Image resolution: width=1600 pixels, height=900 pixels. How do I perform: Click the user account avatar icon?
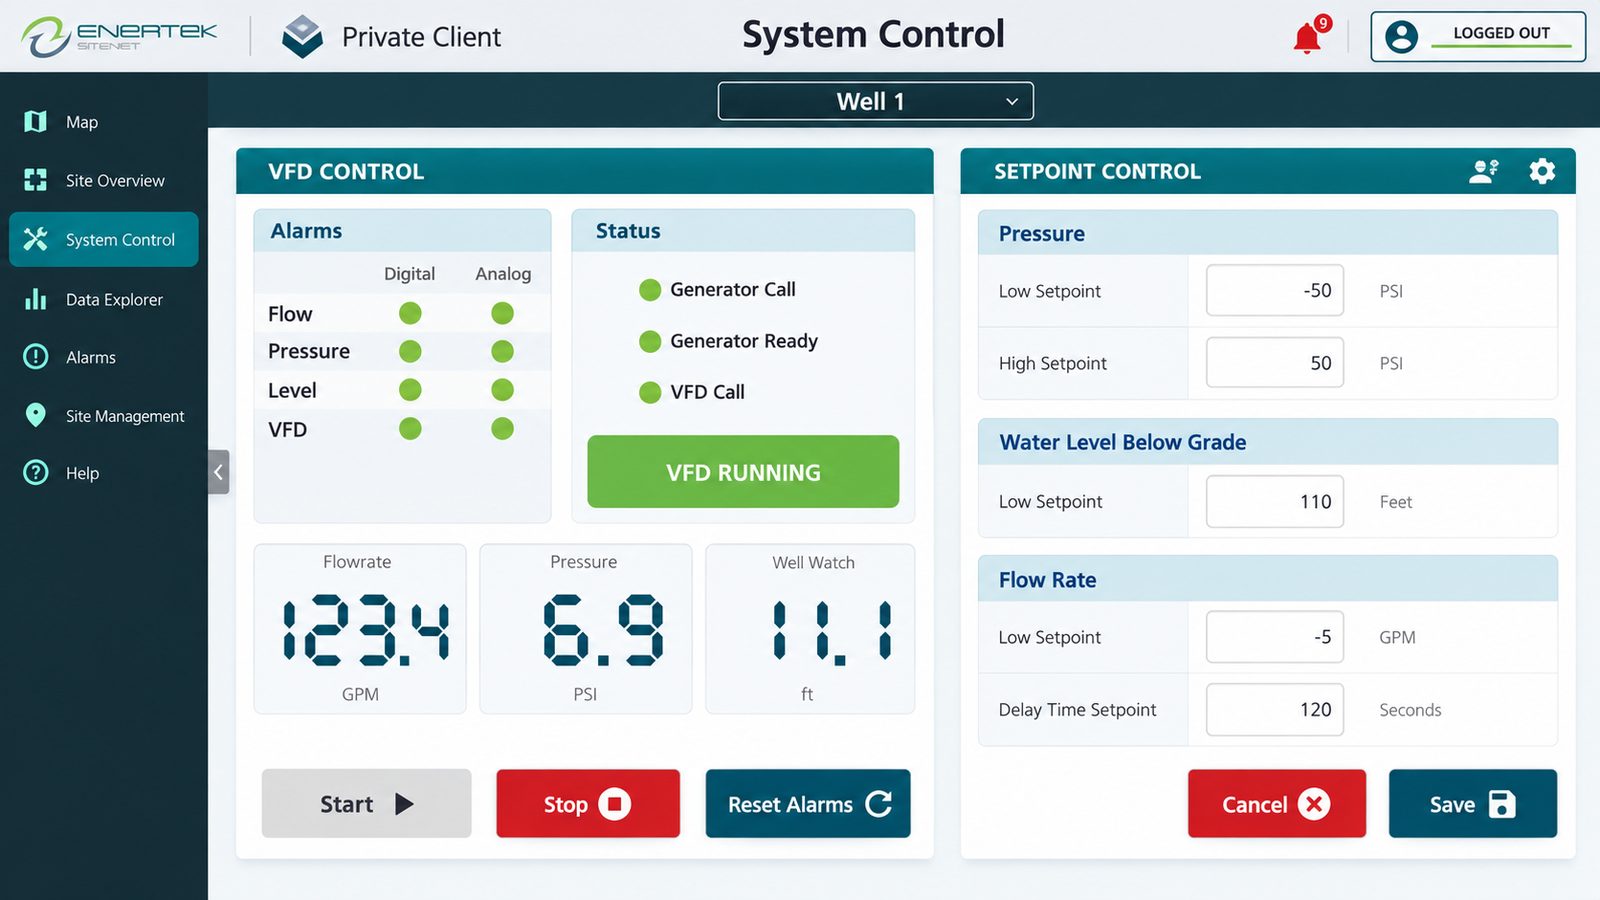pos(1401,37)
